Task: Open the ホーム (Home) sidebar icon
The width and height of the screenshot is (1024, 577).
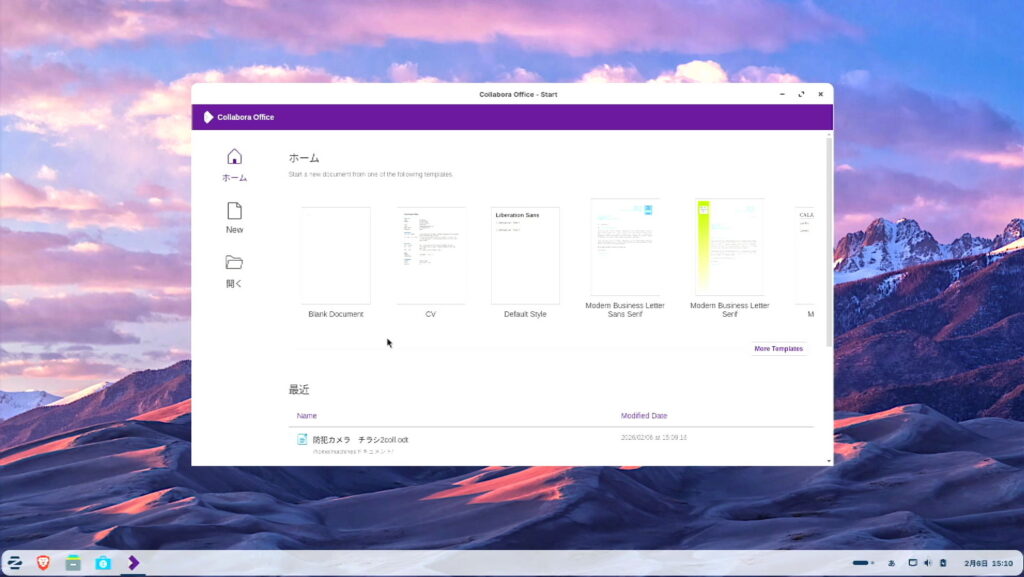Action: [234, 157]
